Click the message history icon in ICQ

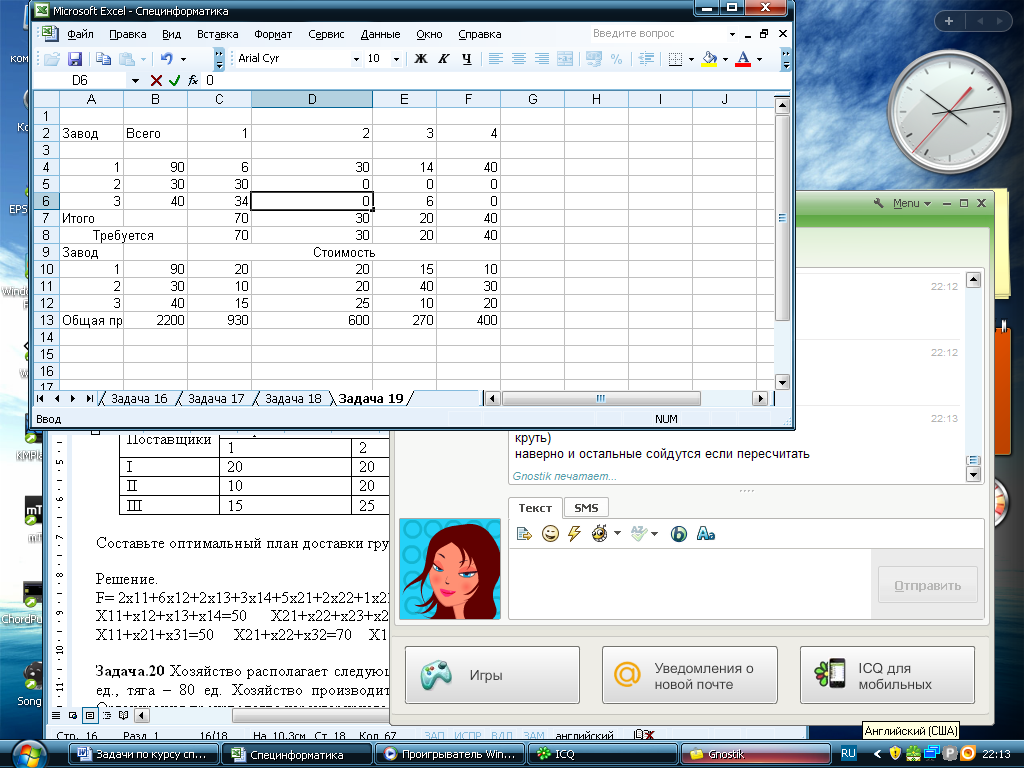pos(524,534)
